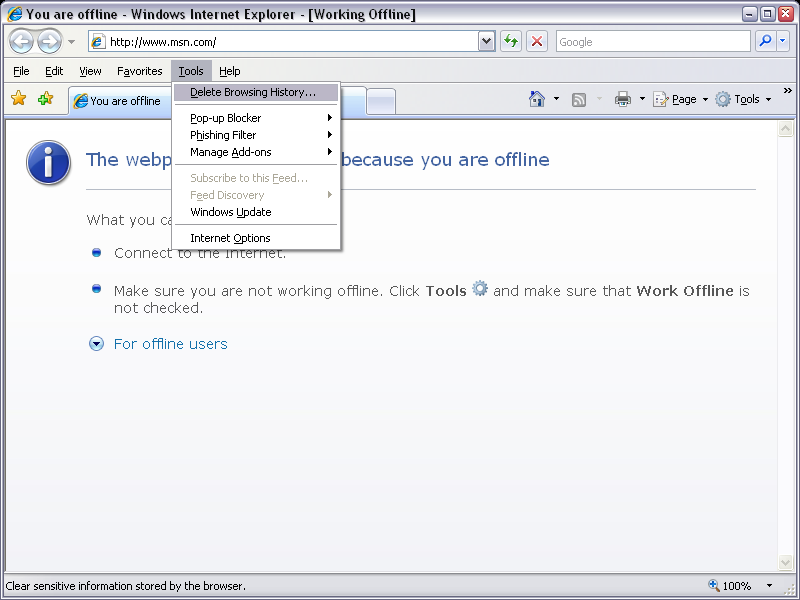Screen dimensions: 800x600
Task: Expand 'For offline users' section
Action: [x=96, y=344]
